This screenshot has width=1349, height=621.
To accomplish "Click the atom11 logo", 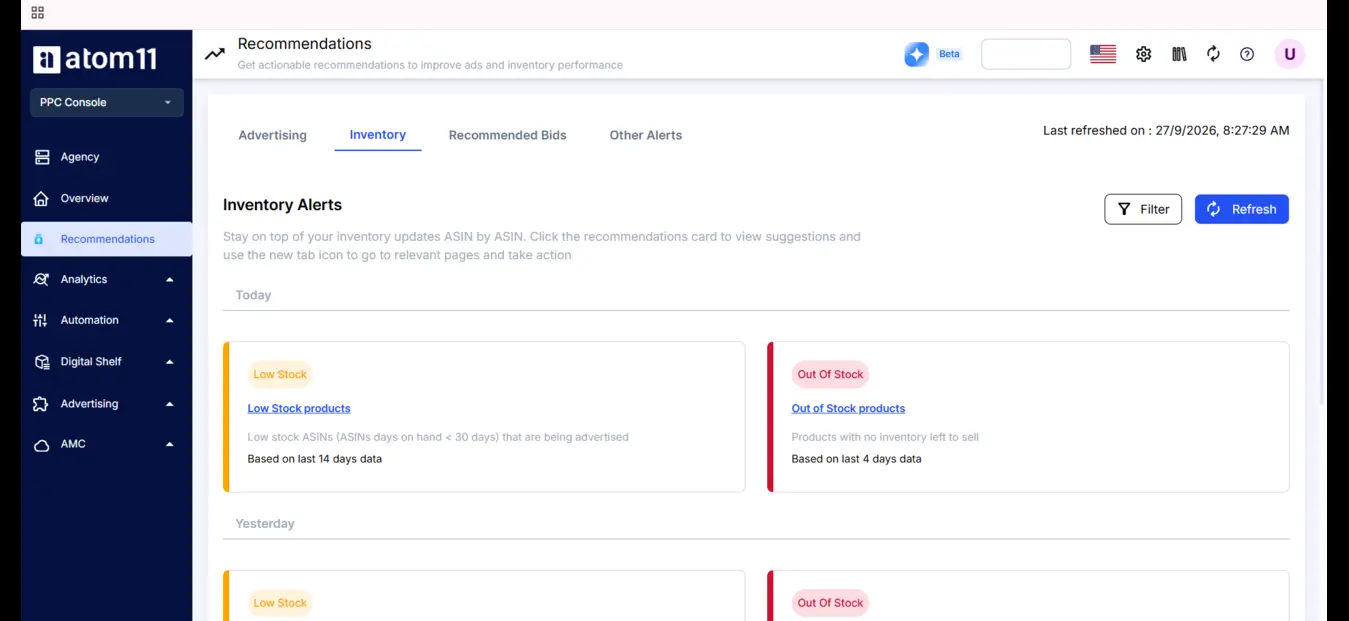I will coord(95,59).
